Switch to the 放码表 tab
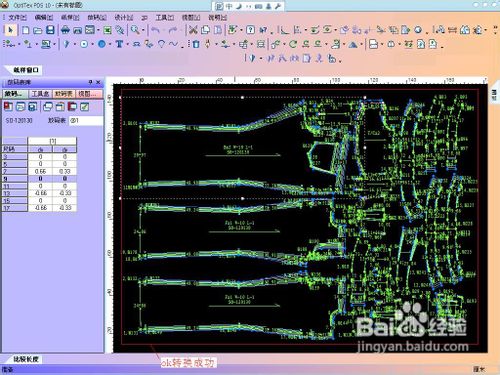500x375 pixels. tap(64, 94)
